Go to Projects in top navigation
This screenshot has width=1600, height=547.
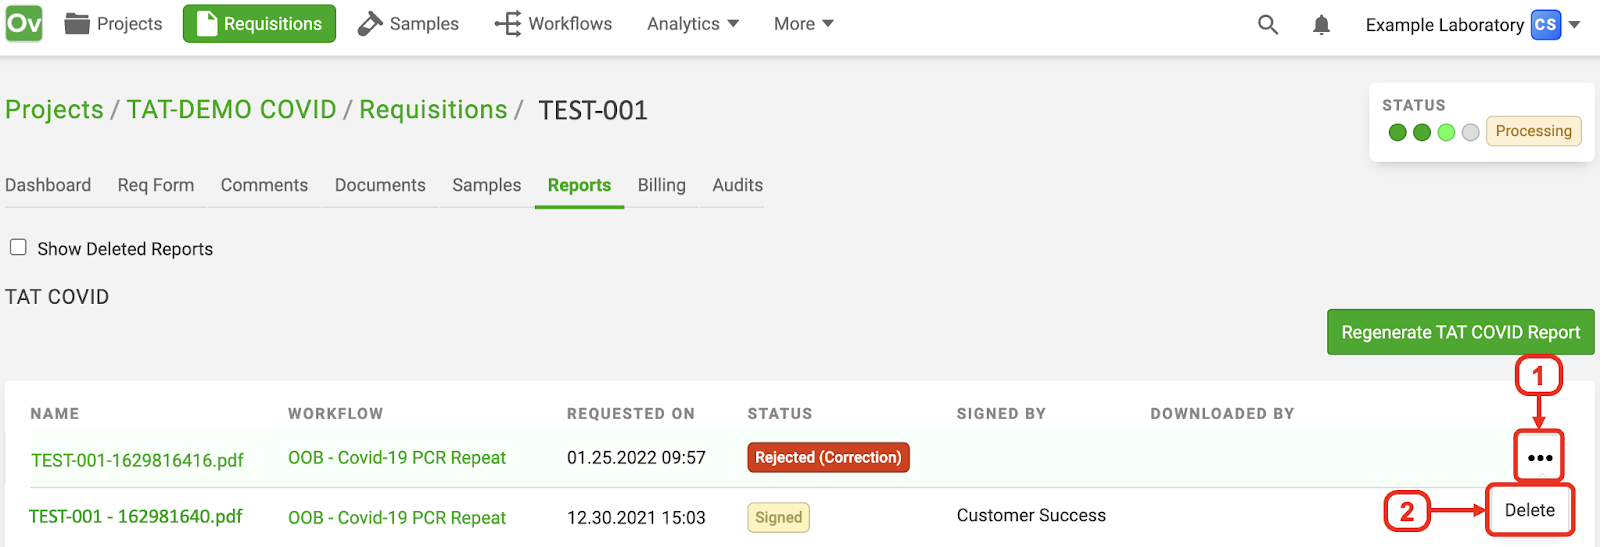pos(113,24)
